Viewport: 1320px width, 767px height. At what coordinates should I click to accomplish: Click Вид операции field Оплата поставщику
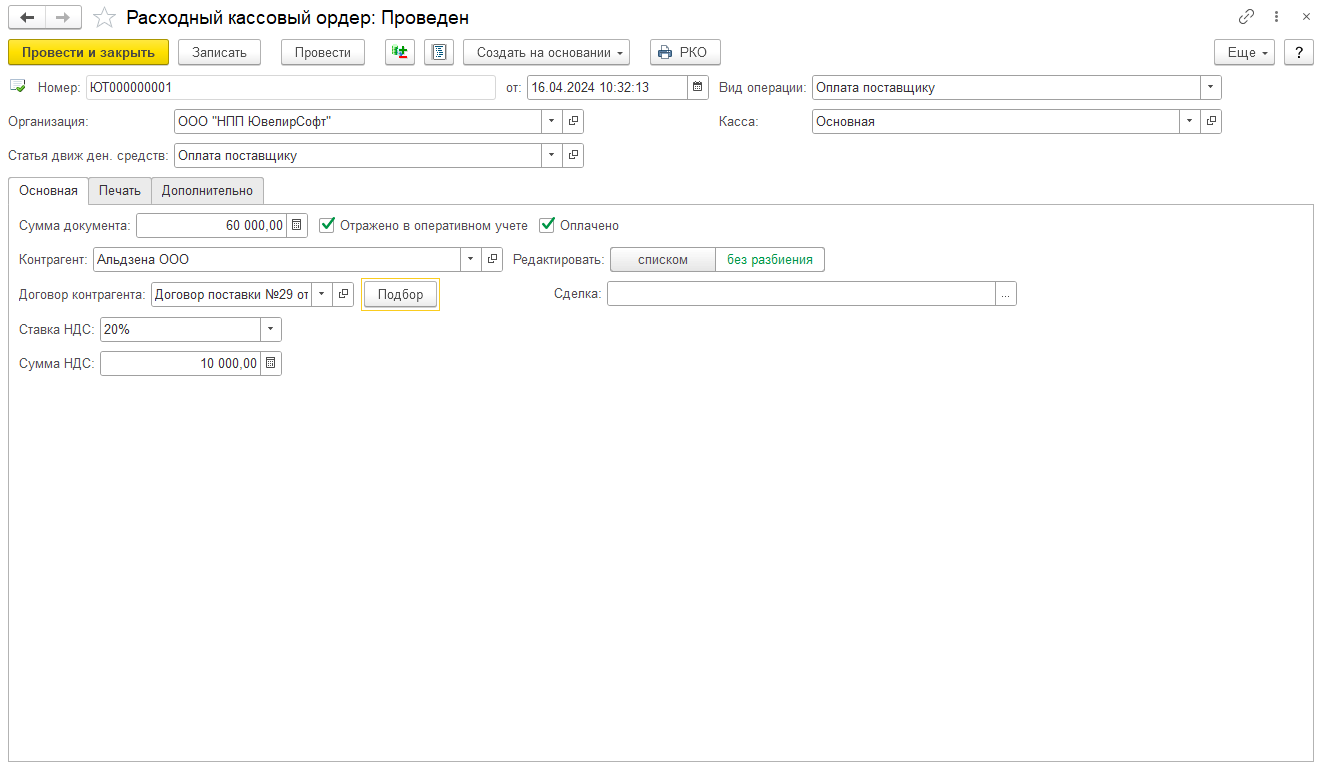[x=1007, y=87]
